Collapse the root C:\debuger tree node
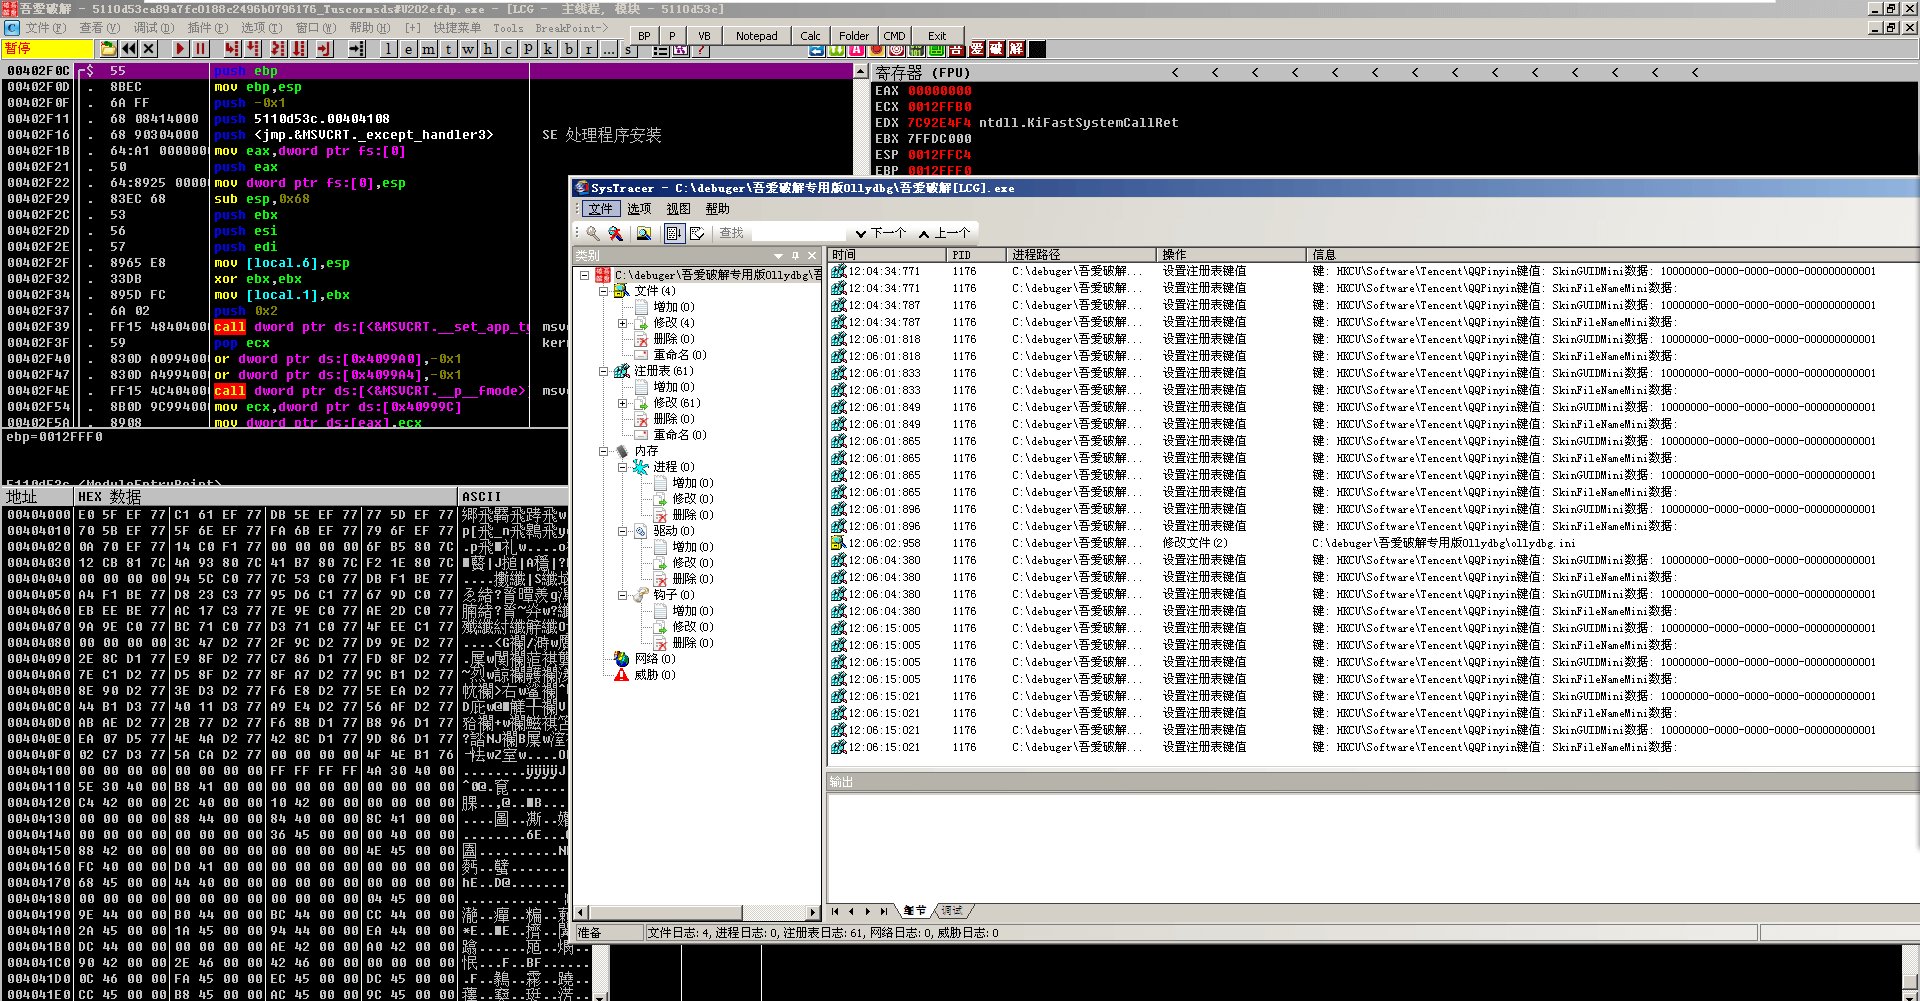 coord(585,275)
